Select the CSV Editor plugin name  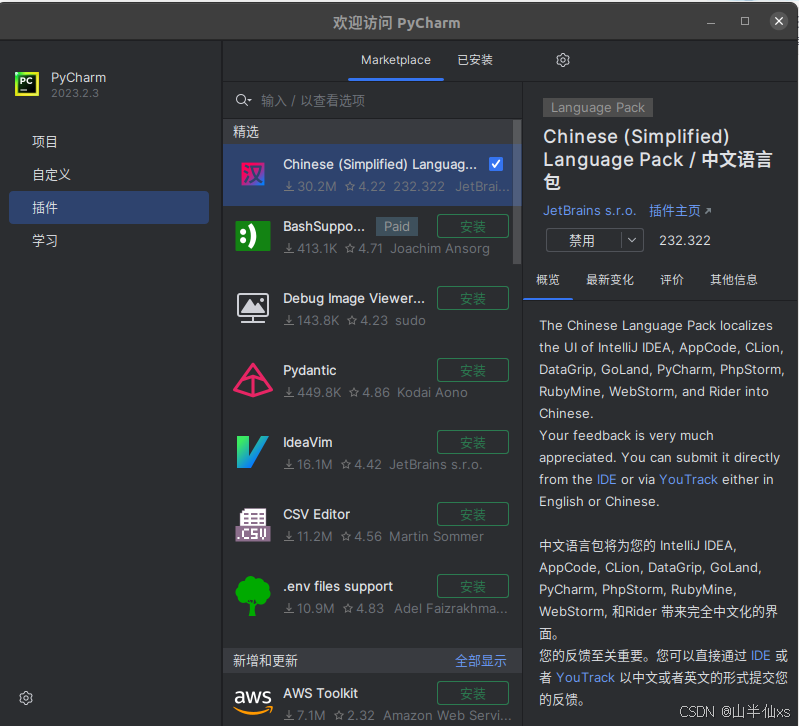click(x=316, y=514)
